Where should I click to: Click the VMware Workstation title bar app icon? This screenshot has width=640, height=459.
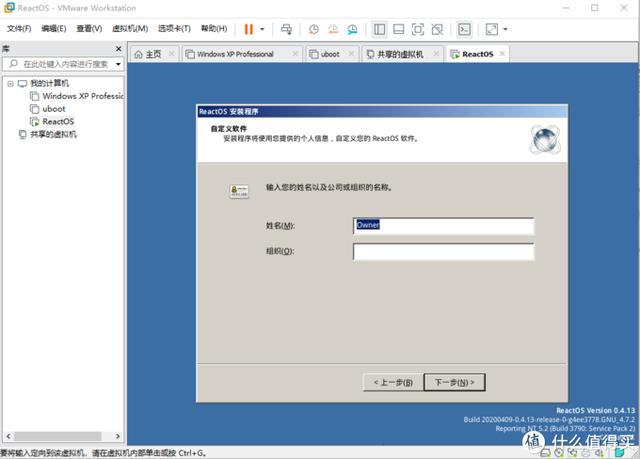(9, 7)
